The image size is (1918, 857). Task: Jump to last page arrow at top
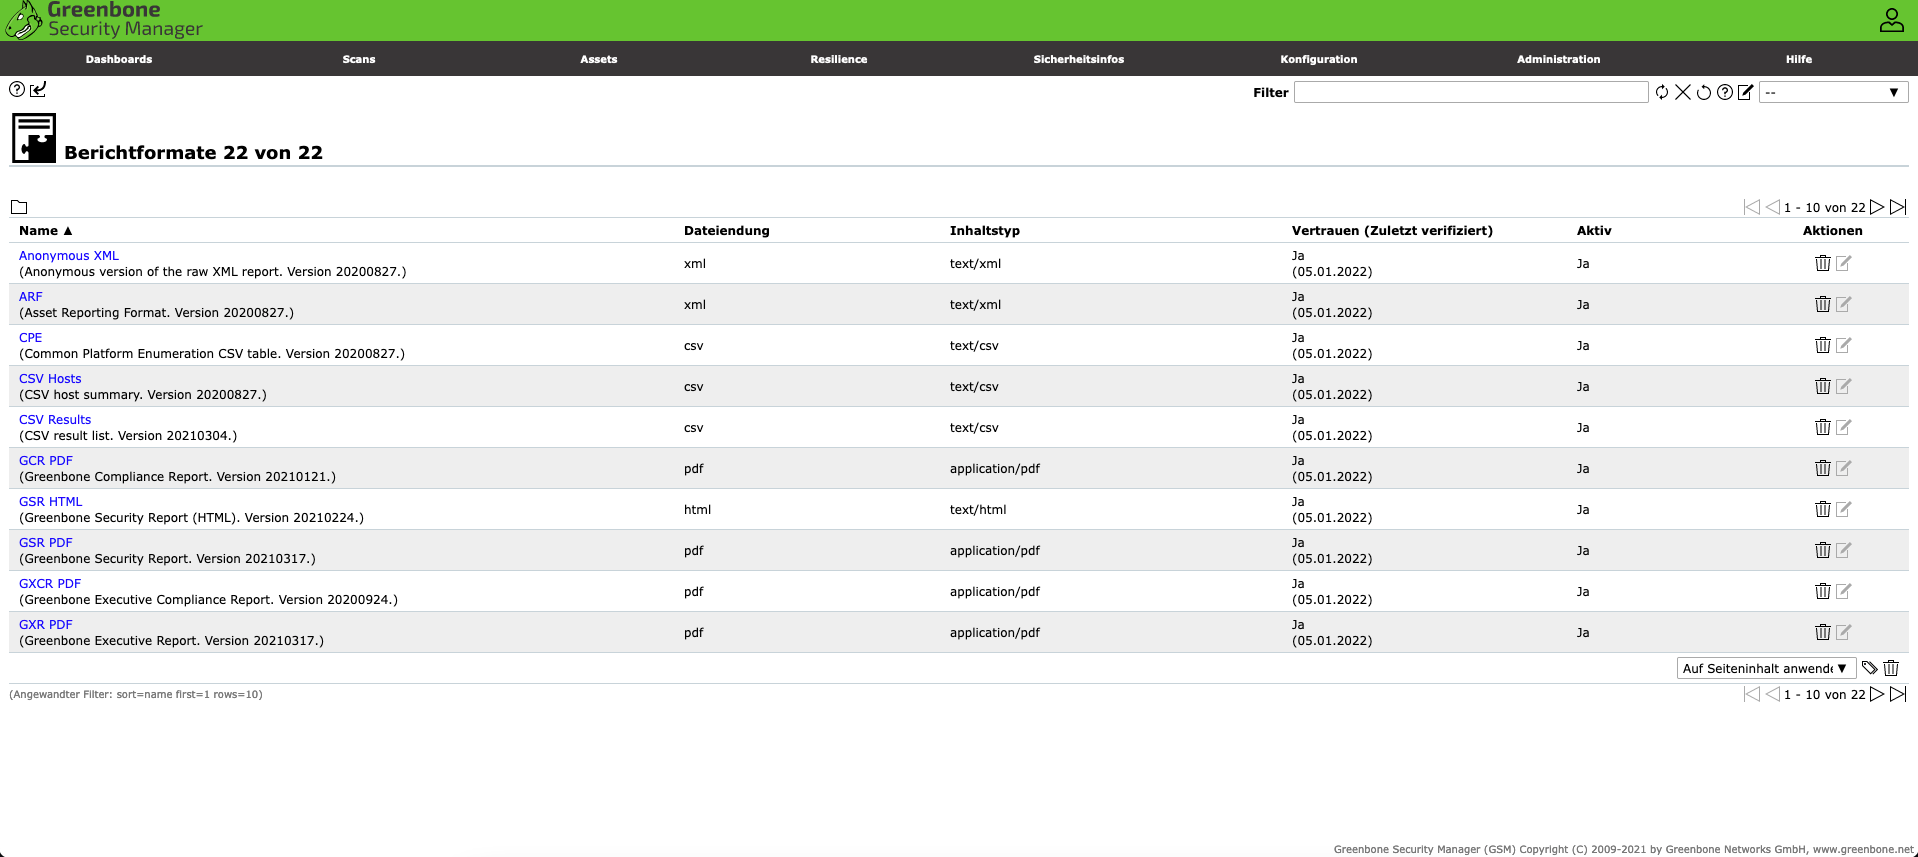[x=1898, y=207]
